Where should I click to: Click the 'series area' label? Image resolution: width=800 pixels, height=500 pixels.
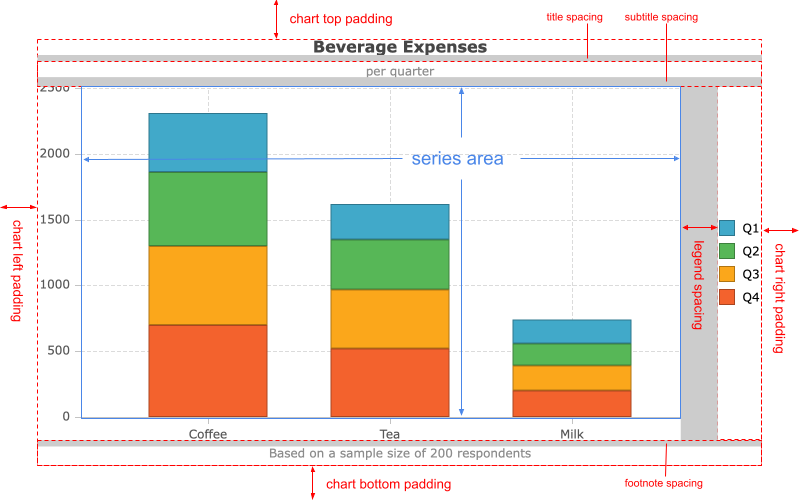tap(457, 158)
